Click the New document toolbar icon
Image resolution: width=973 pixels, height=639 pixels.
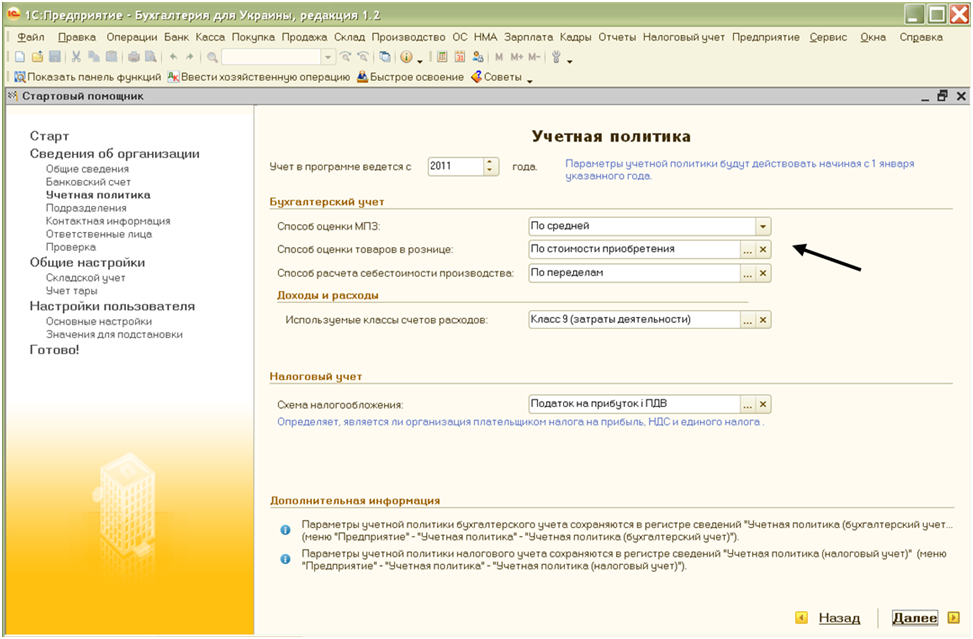click(x=20, y=57)
